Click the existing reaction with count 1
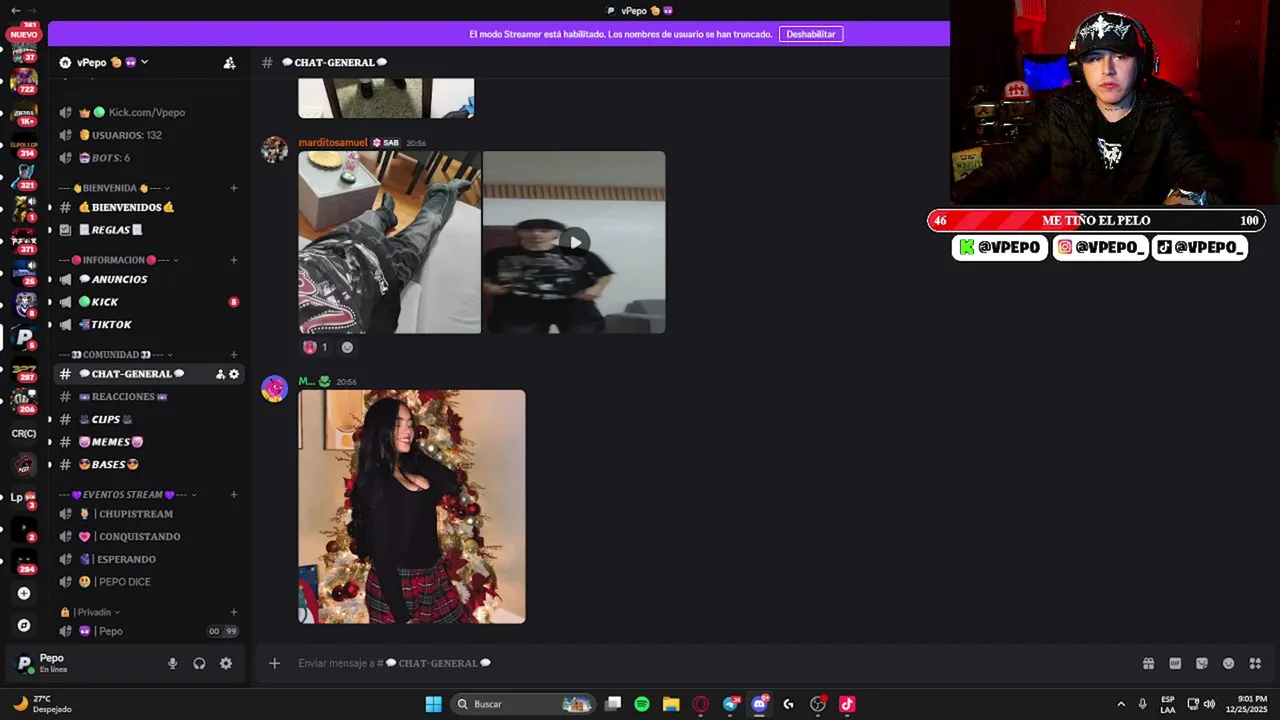 click(316, 347)
